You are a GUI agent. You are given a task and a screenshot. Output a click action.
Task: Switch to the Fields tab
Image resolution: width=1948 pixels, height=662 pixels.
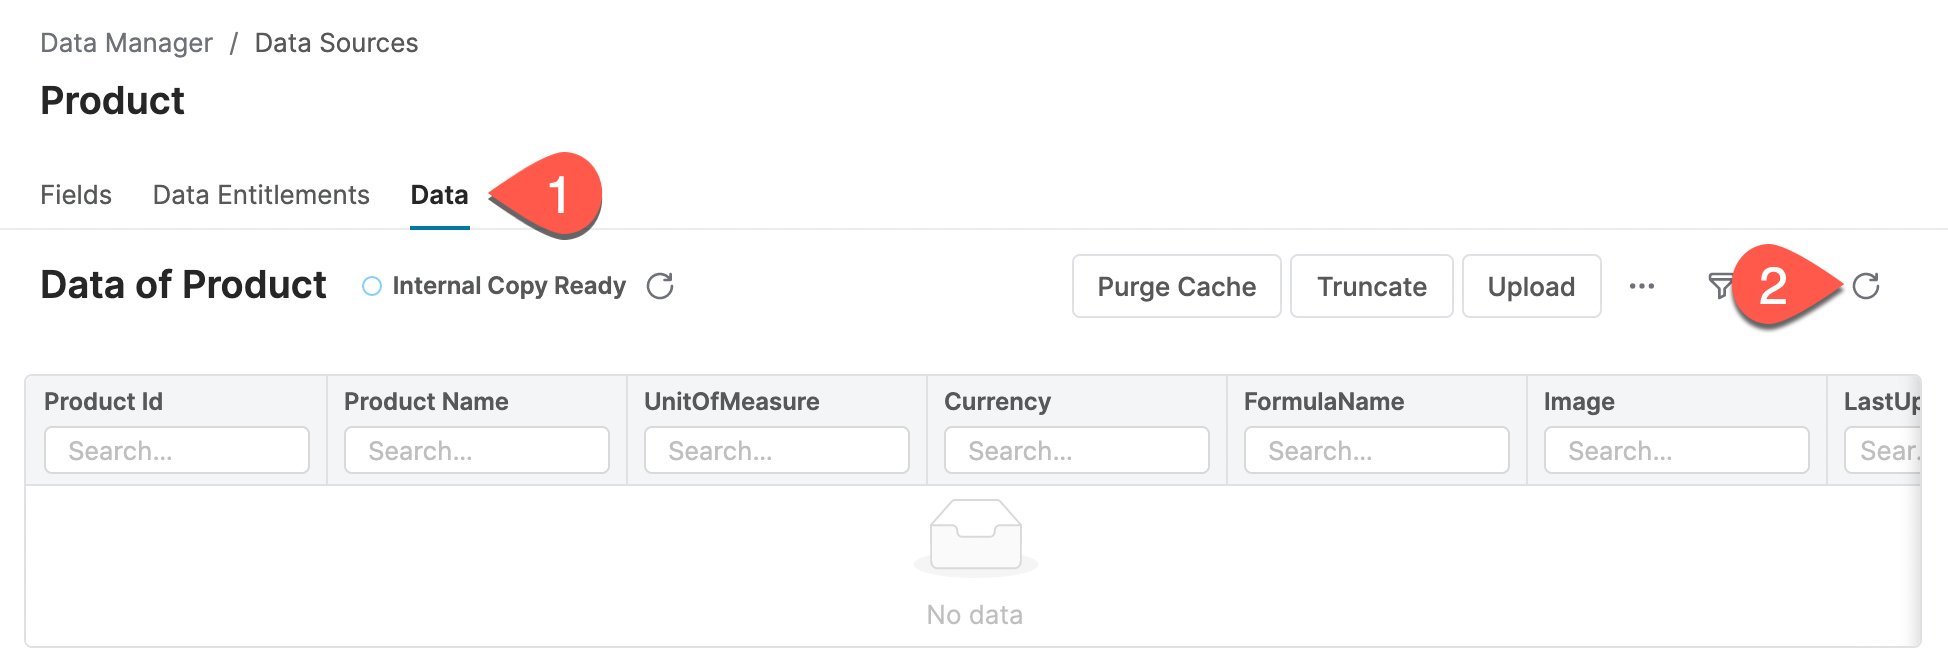(x=75, y=195)
